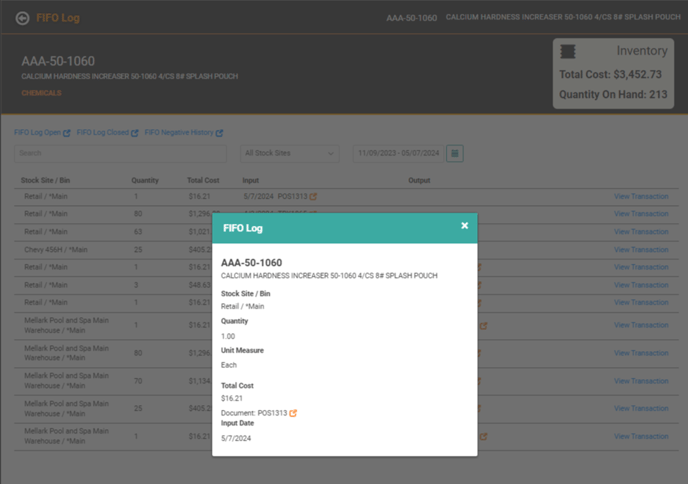This screenshot has width=688, height=484.
Task: Open POS1313 document link icon in dialog
Action: (293, 413)
